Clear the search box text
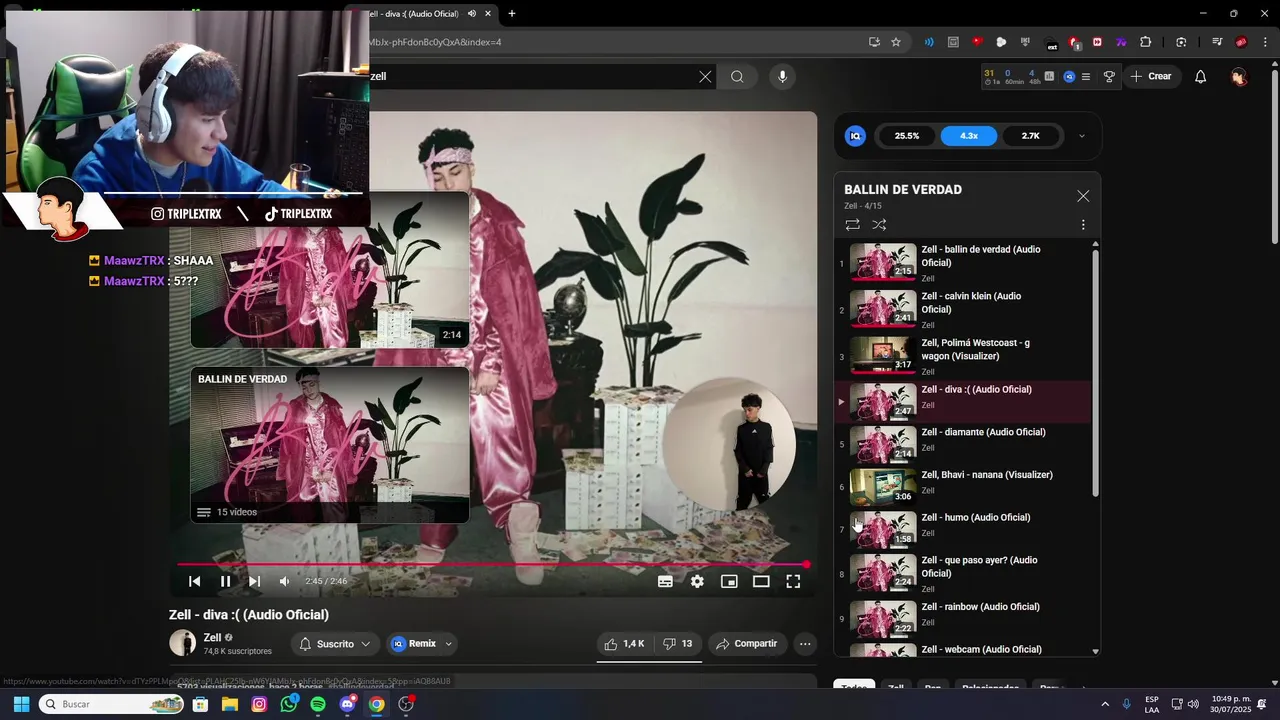The width and height of the screenshot is (1280, 720). click(705, 76)
